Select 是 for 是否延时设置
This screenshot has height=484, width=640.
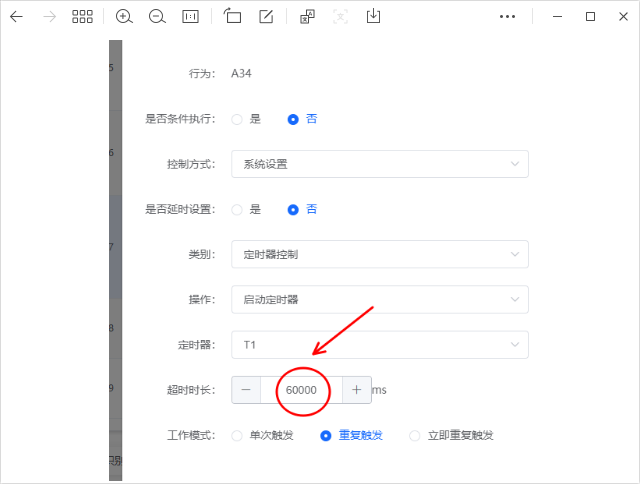tap(246, 210)
